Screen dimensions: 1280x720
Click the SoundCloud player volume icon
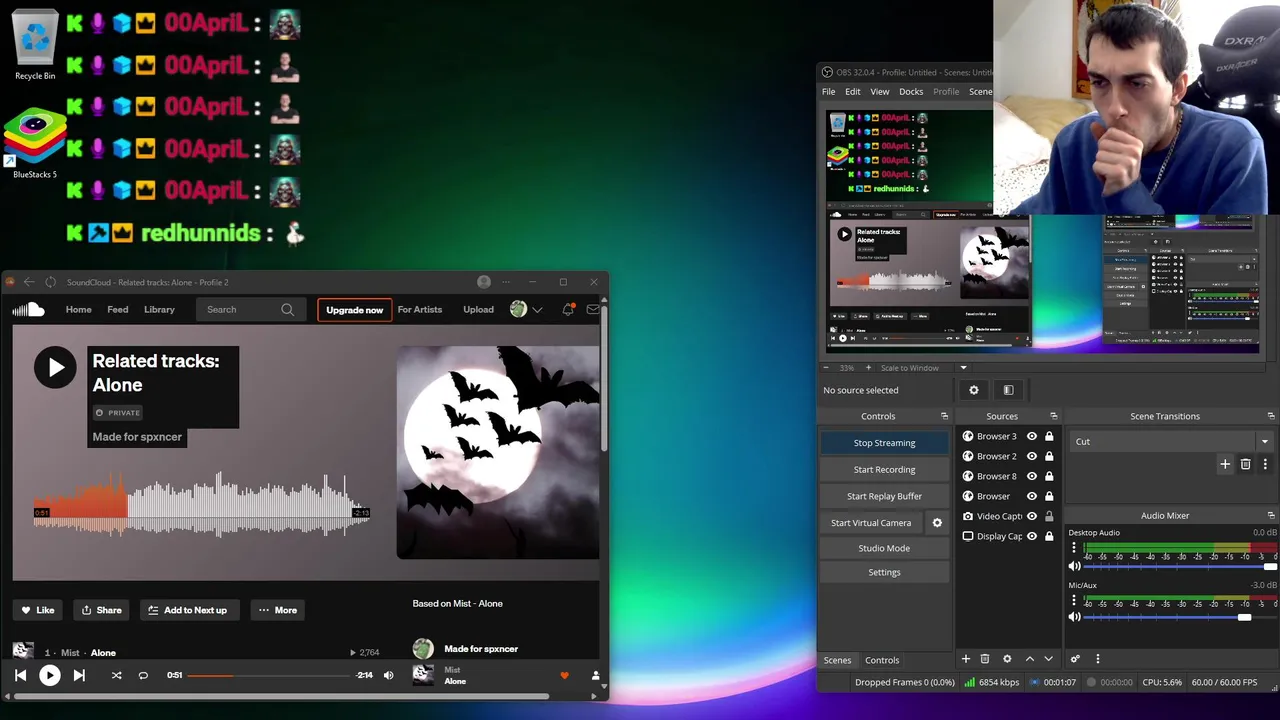click(389, 675)
